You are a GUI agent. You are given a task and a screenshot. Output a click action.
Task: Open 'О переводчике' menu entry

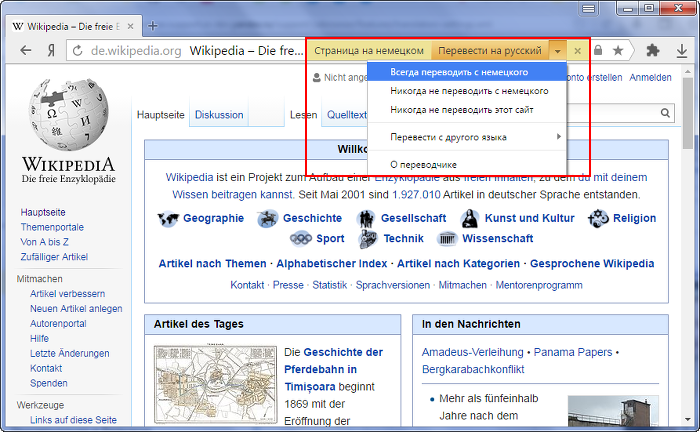click(x=467, y=165)
